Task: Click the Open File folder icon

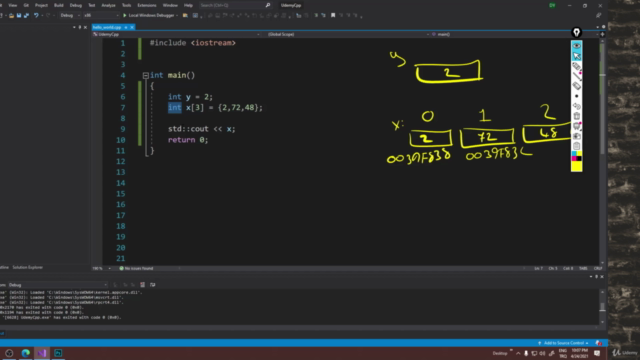Action: point(11,16)
